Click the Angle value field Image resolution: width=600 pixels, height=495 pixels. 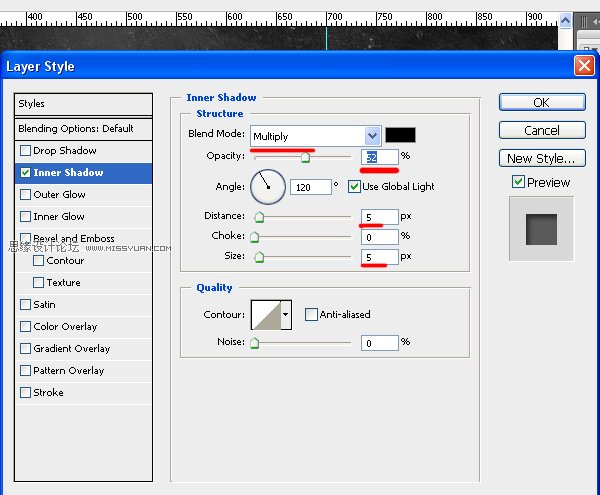(310, 187)
